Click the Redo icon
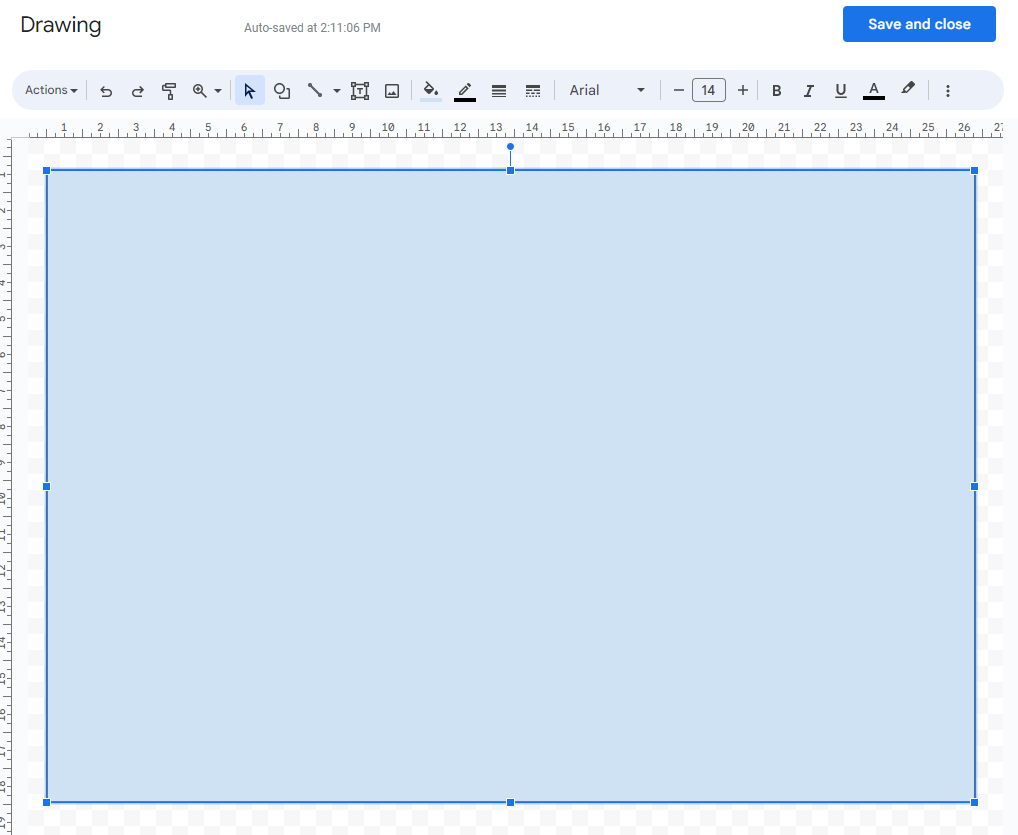The height and width of the screenshot is (835, 1018). pyautogui.click(x=138, y=90)
